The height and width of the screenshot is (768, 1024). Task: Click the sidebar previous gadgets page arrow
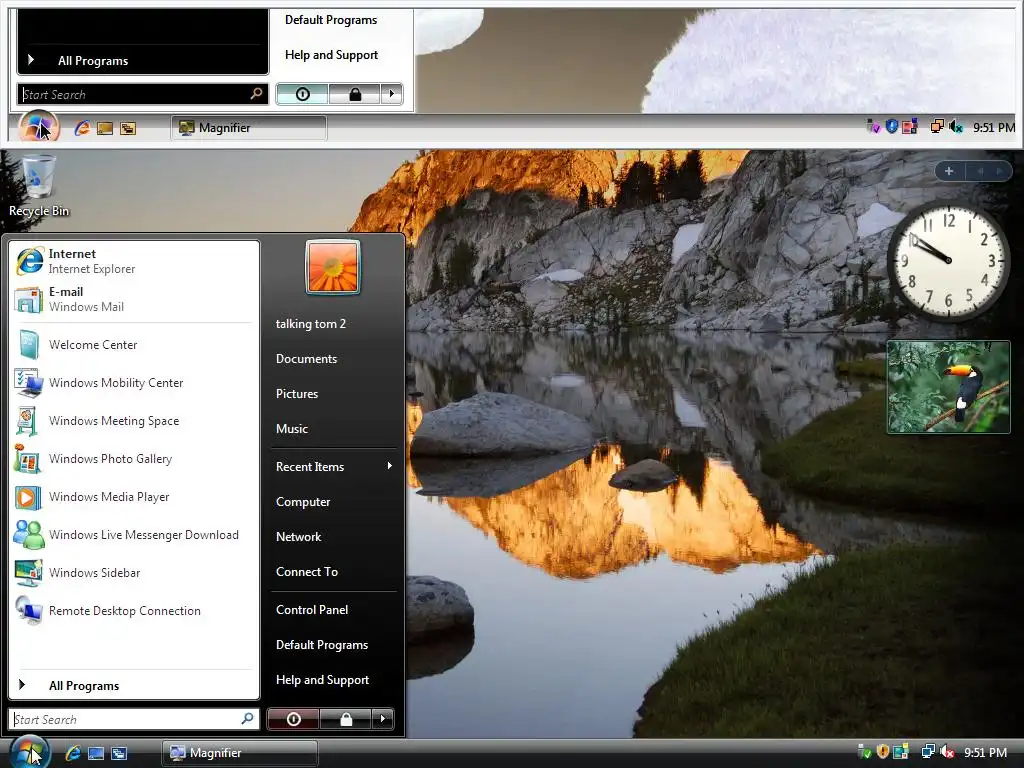click(x=980, y=171)
